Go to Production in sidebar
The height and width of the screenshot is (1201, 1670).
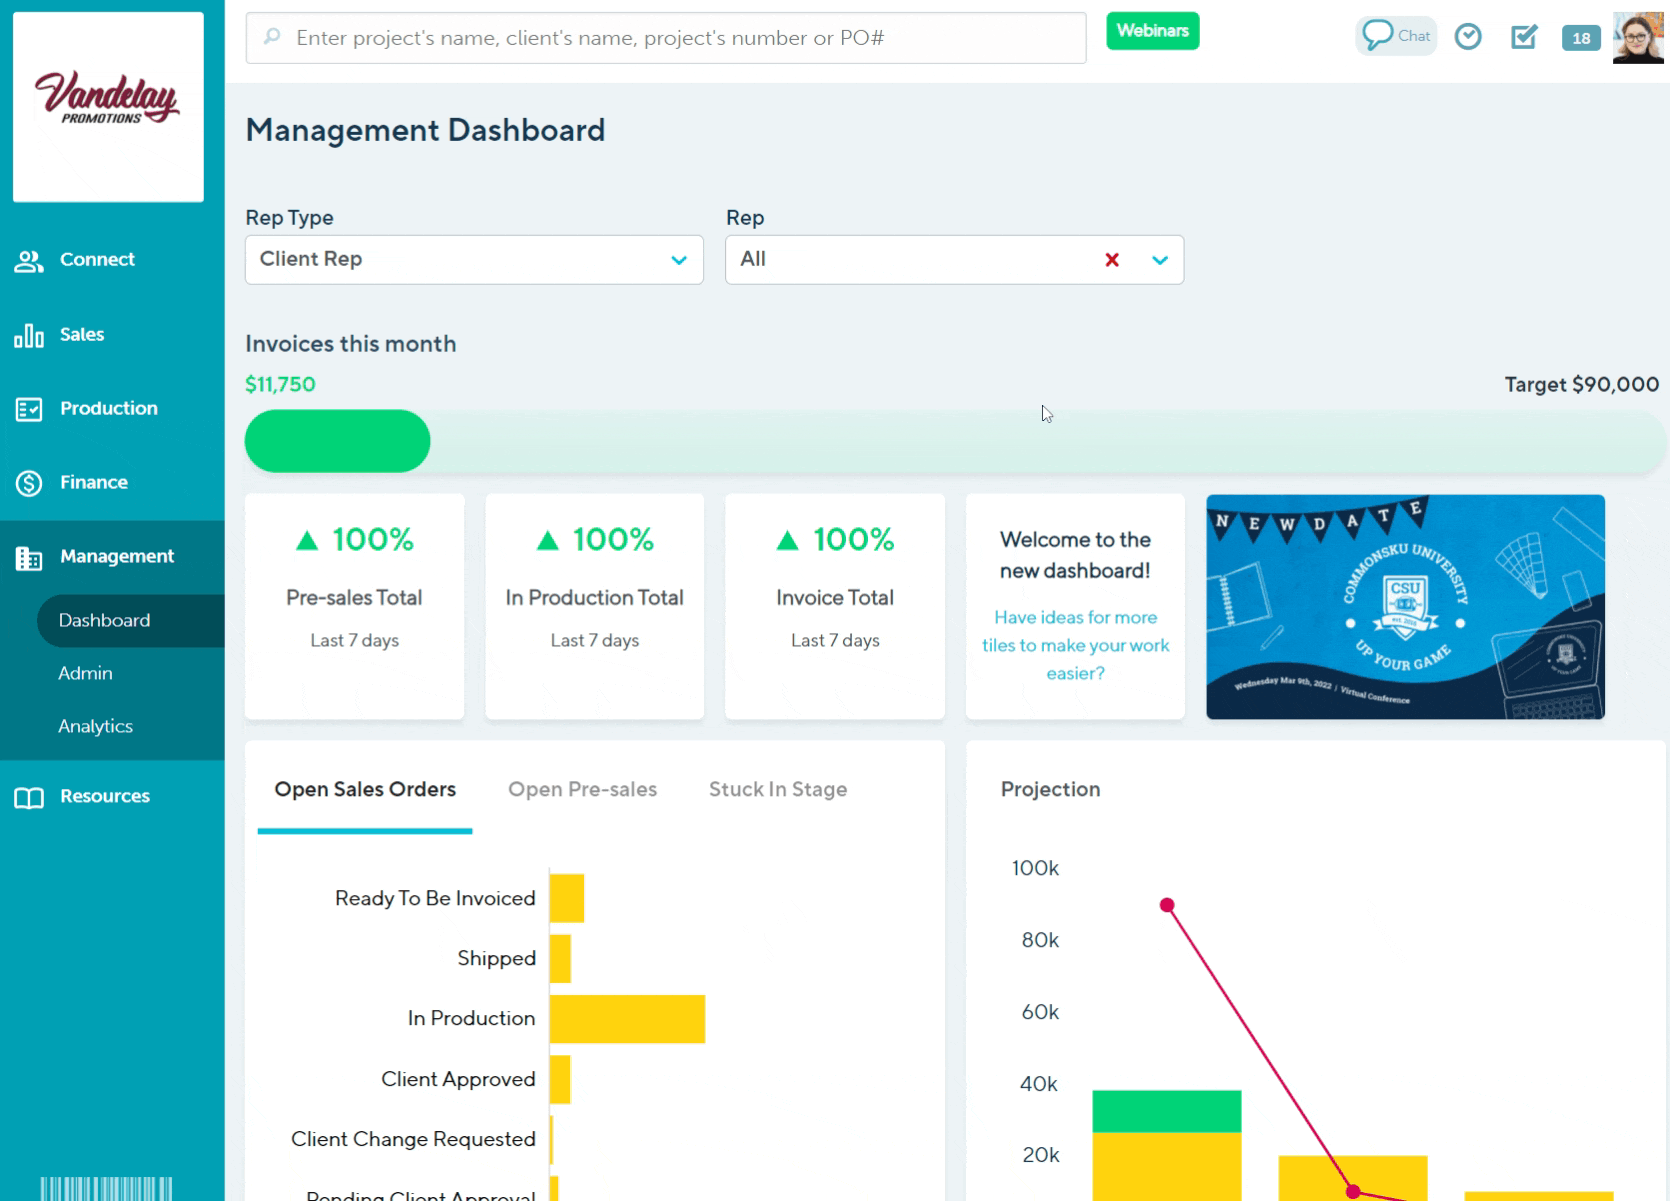108,409
